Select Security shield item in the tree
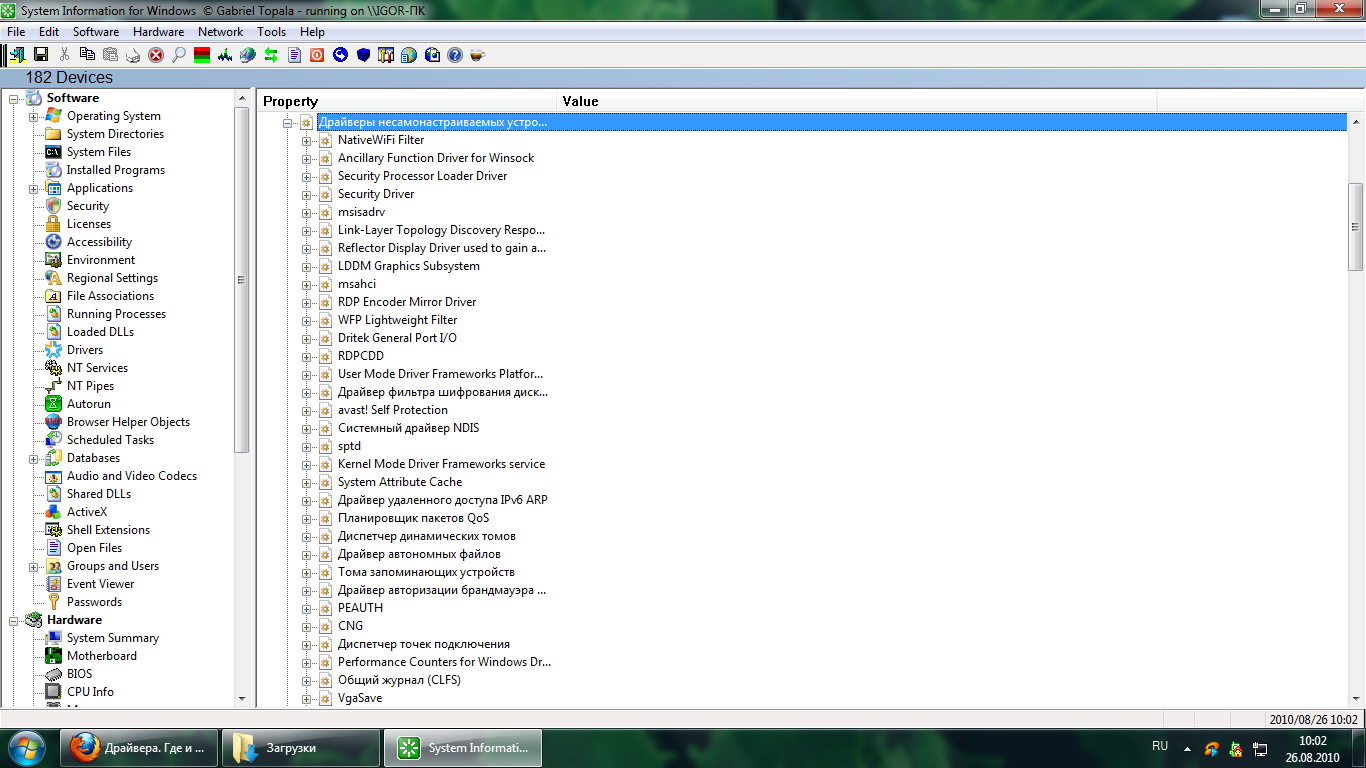This screenshot has width=1366, height=768. 88,206
